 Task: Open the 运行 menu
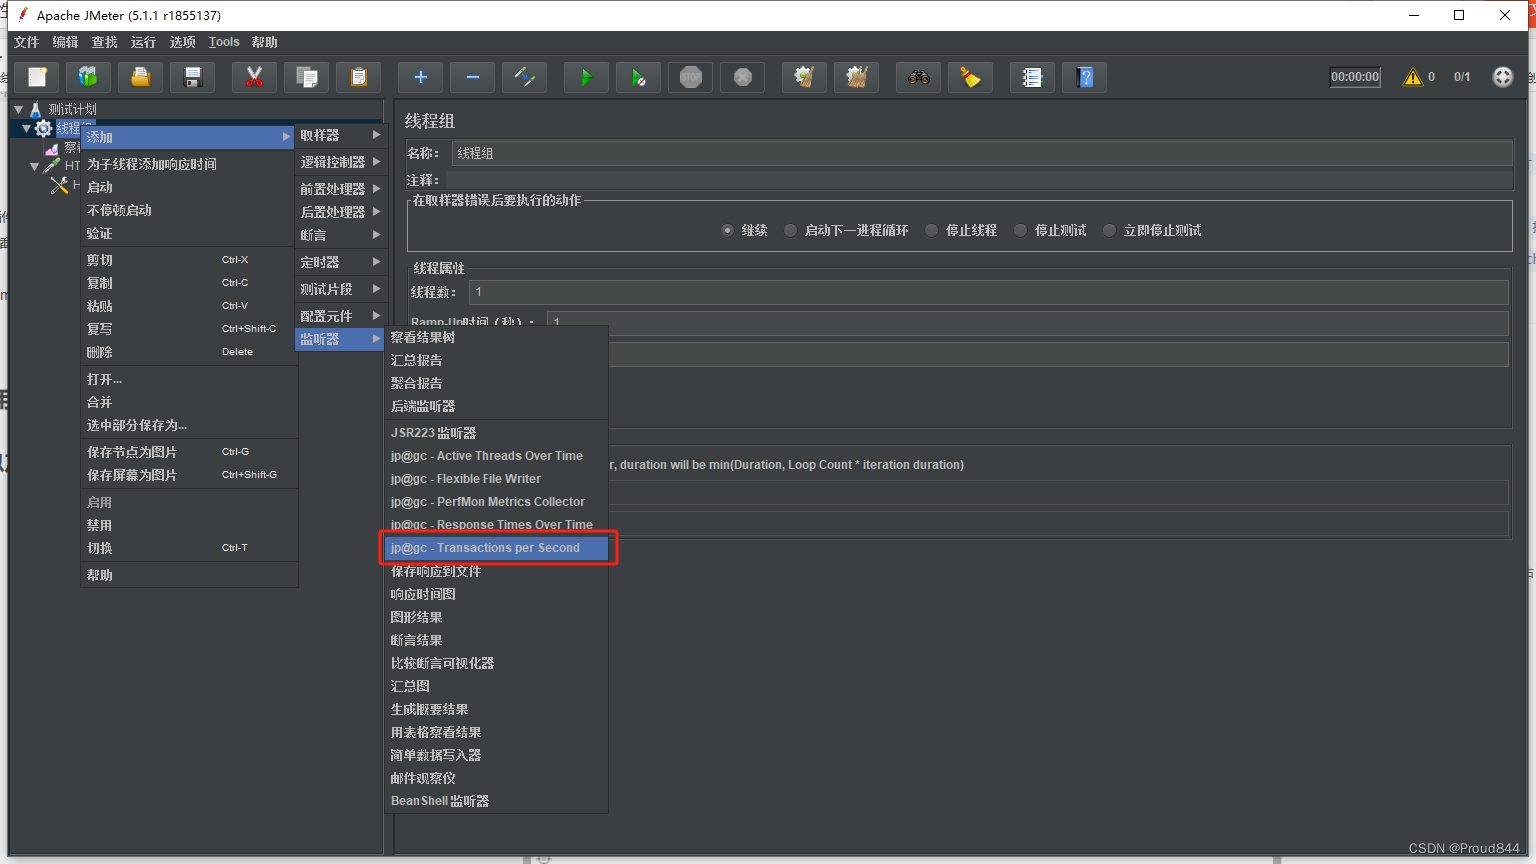[143, 42]
